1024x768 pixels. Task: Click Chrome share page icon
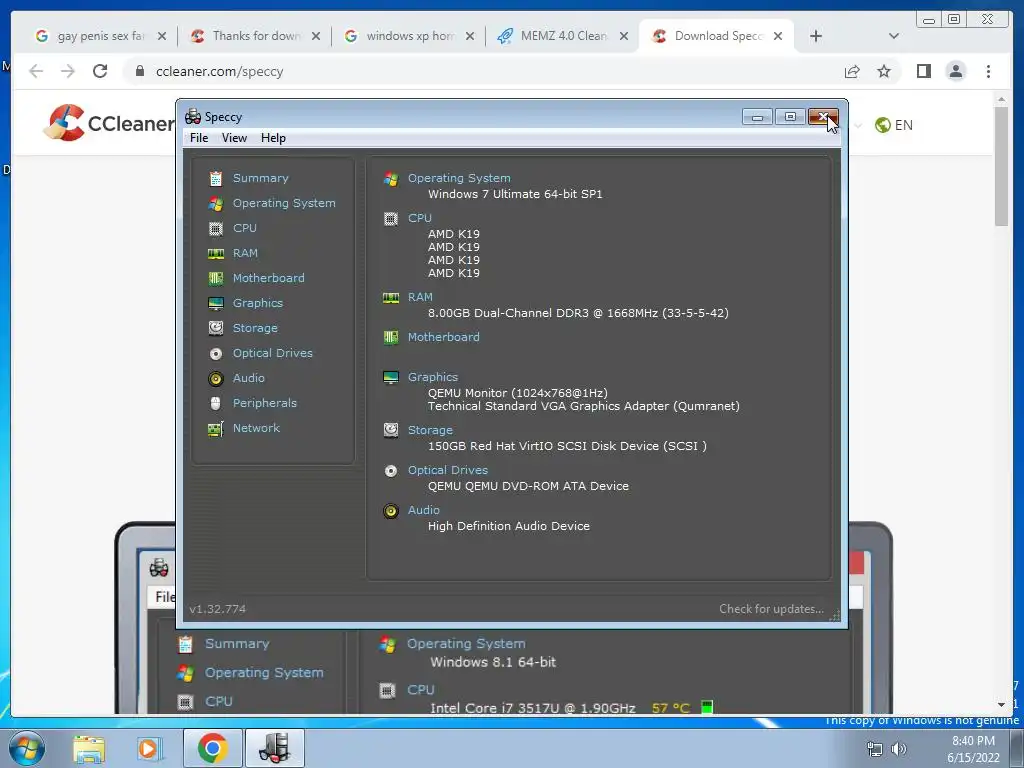pos(852,71)
